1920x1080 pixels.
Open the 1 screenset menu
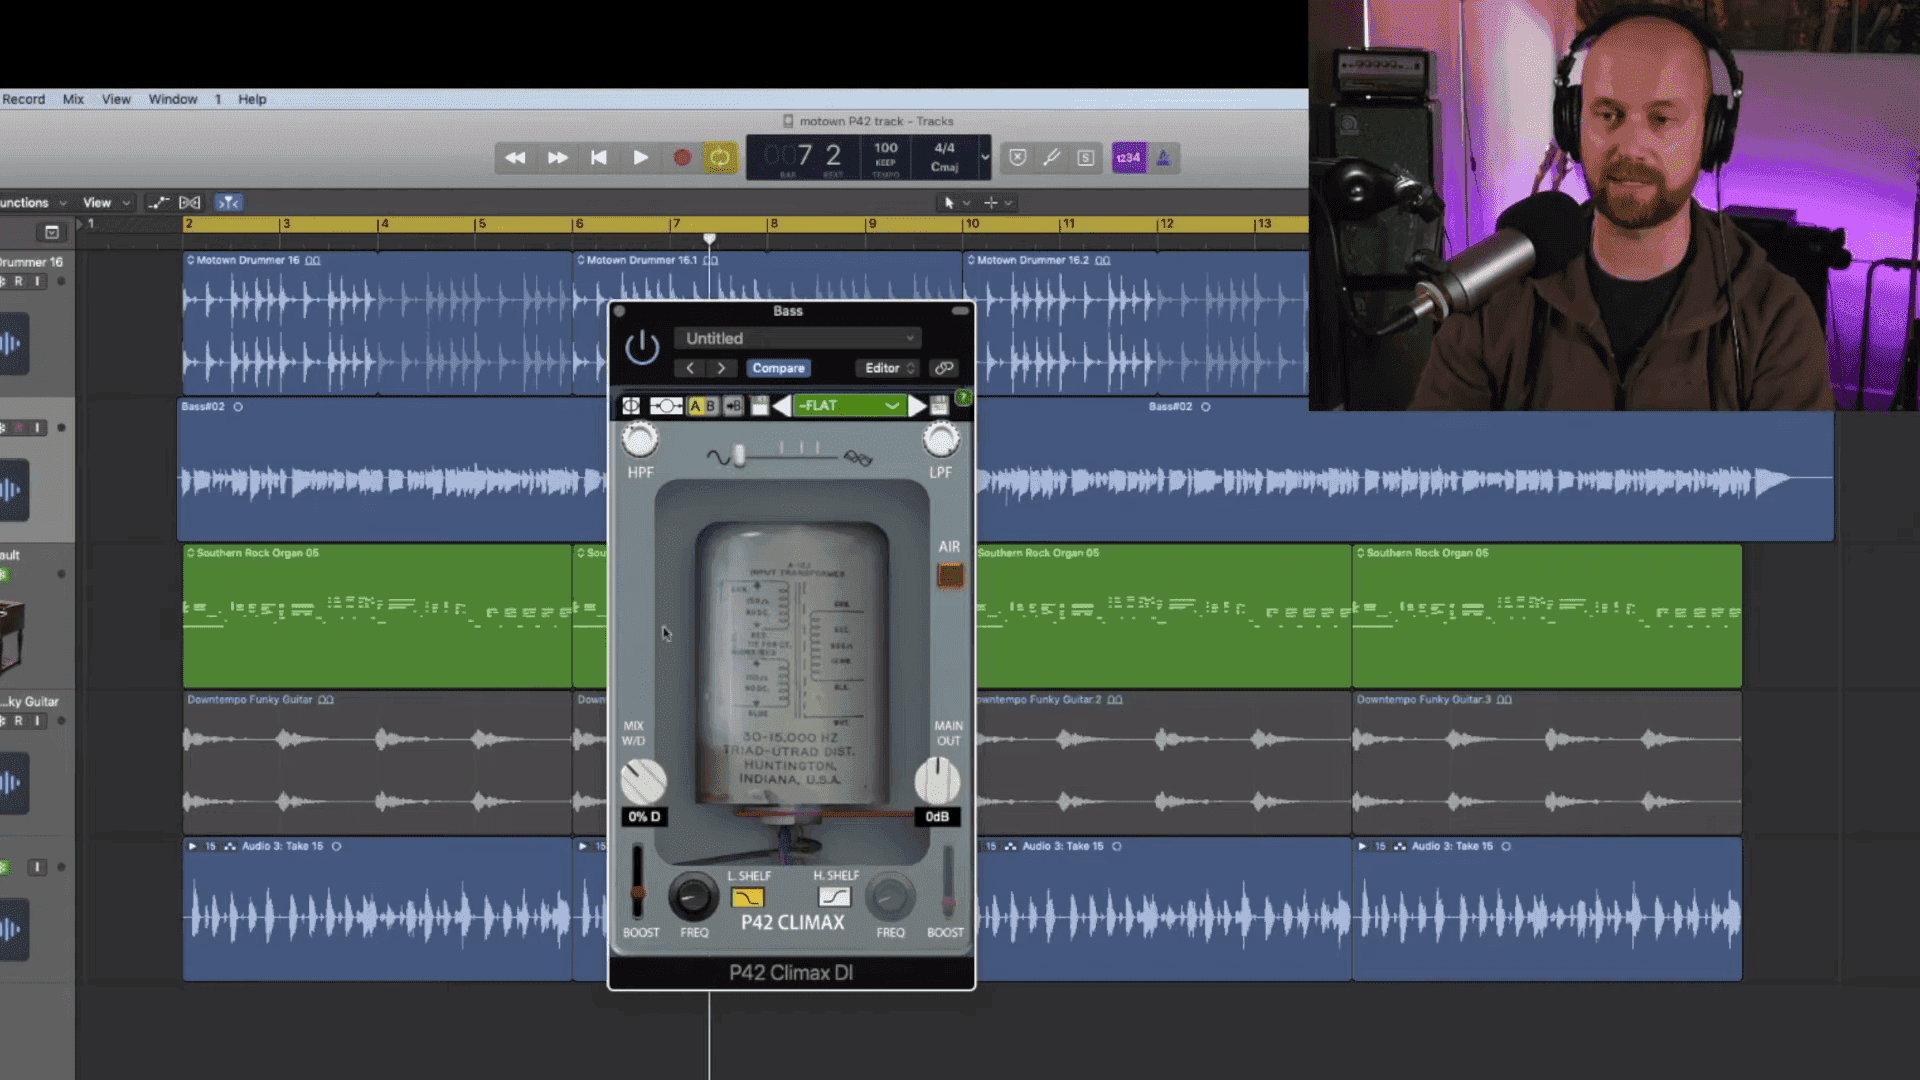pos(218,99)
